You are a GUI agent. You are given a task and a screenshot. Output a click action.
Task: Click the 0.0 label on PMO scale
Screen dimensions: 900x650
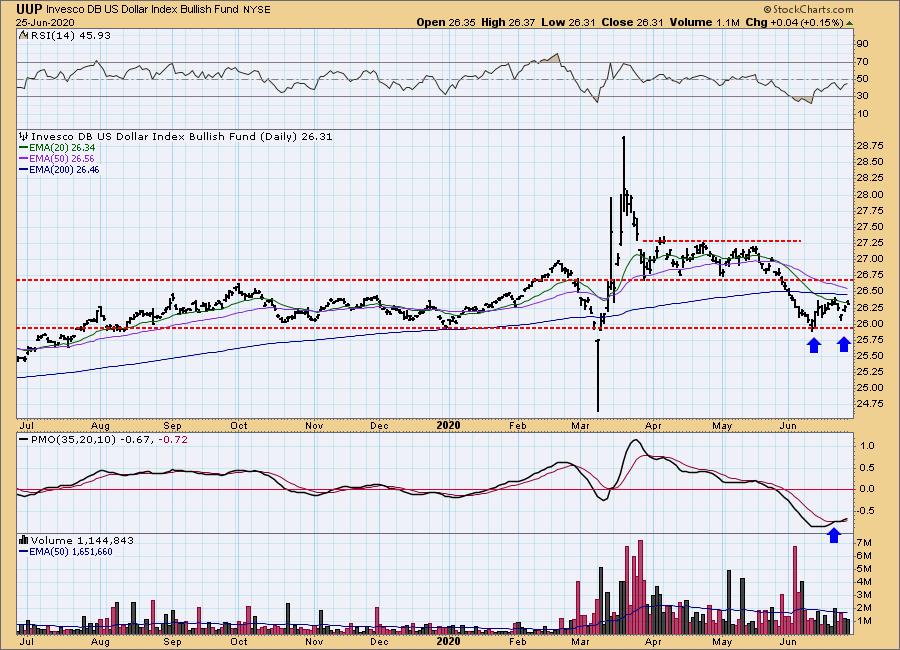(867, 489)
